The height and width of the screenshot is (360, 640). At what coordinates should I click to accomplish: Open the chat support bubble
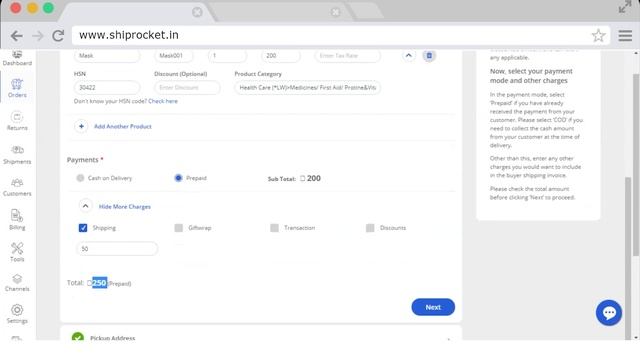tap(609, 313)
